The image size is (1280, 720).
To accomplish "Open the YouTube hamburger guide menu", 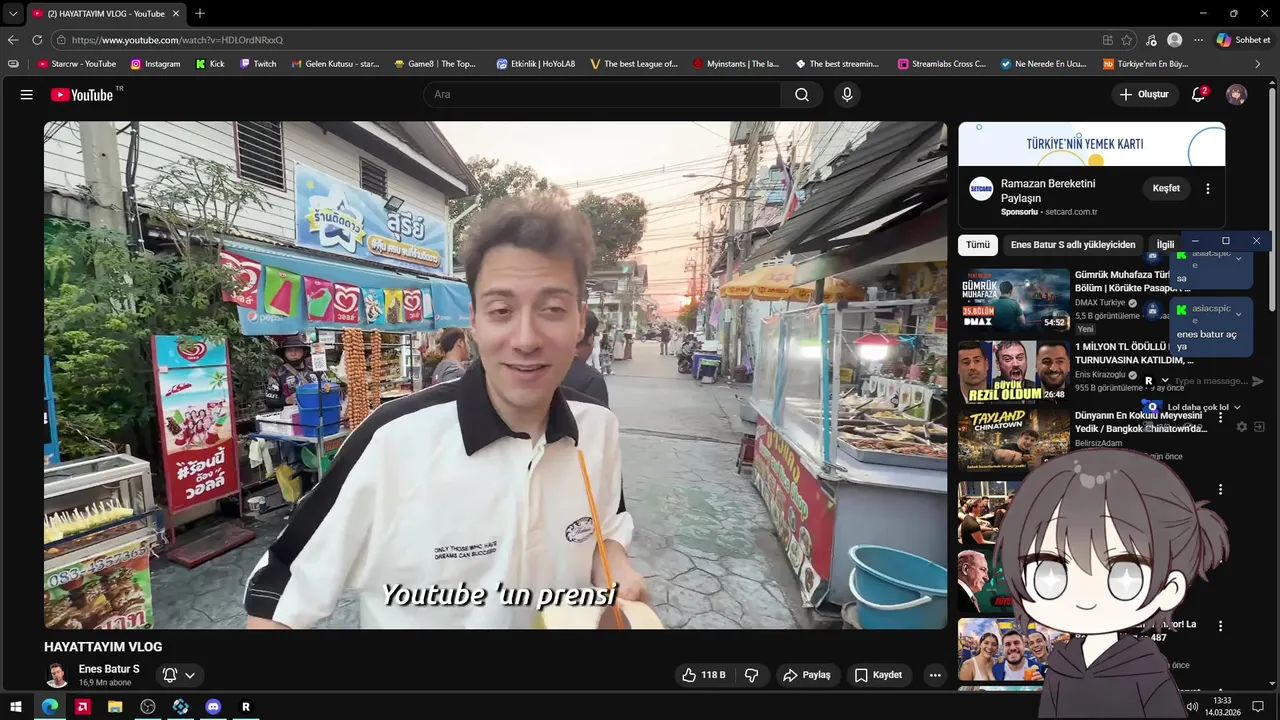I will (27, 94).
